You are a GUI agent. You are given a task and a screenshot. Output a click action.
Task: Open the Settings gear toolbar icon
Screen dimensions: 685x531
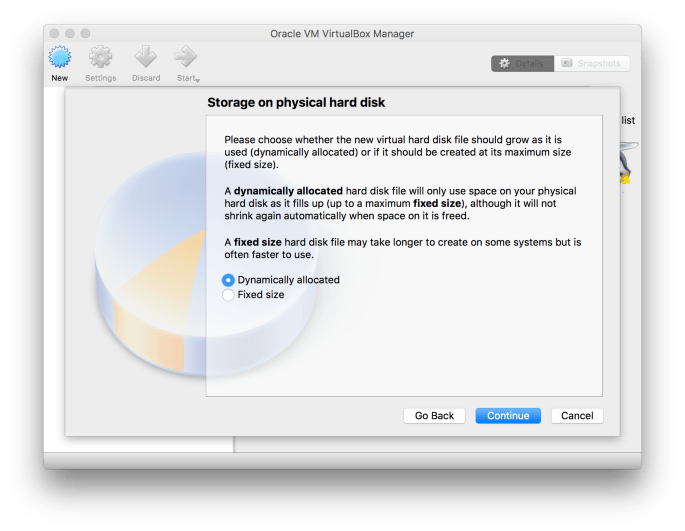pyautogui.click(x=100, y=57)
